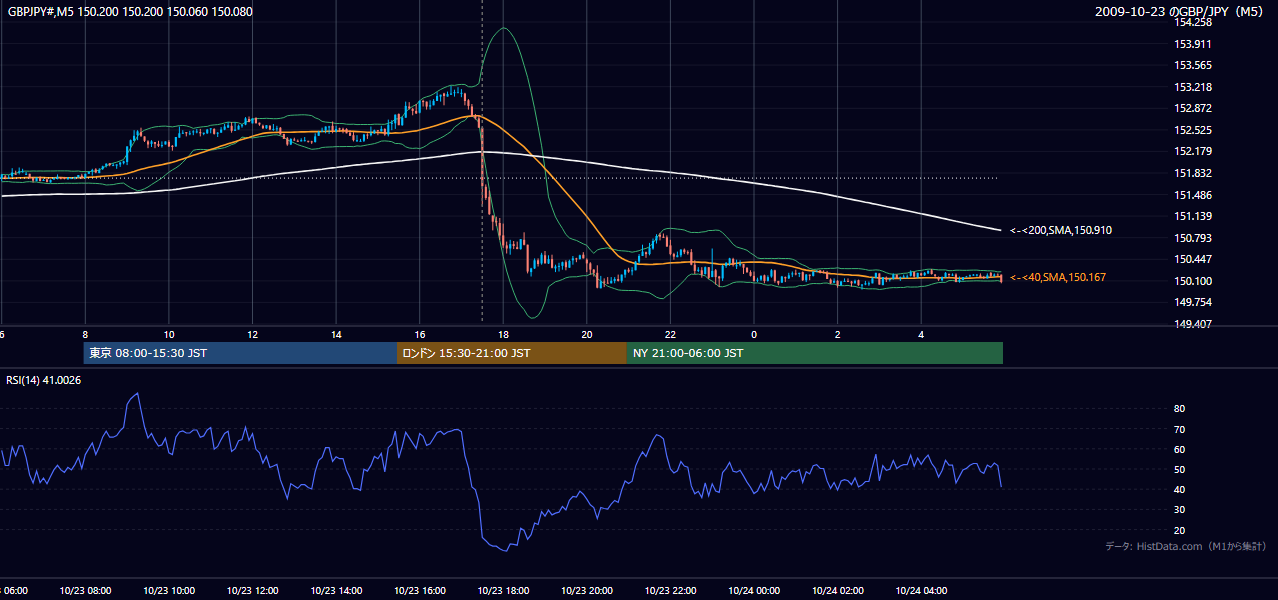This screenshot has height=600, width=1278.
Task: Click RSI scale level 20
Action: coord(1180,530)
